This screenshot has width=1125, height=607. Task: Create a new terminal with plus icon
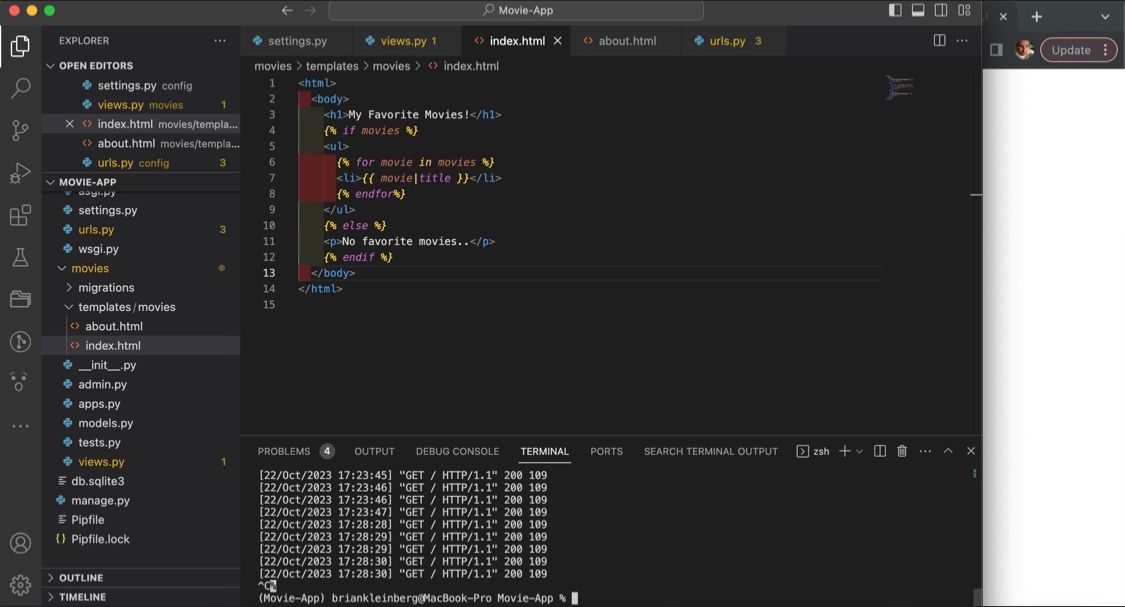(x=844, y=451)
